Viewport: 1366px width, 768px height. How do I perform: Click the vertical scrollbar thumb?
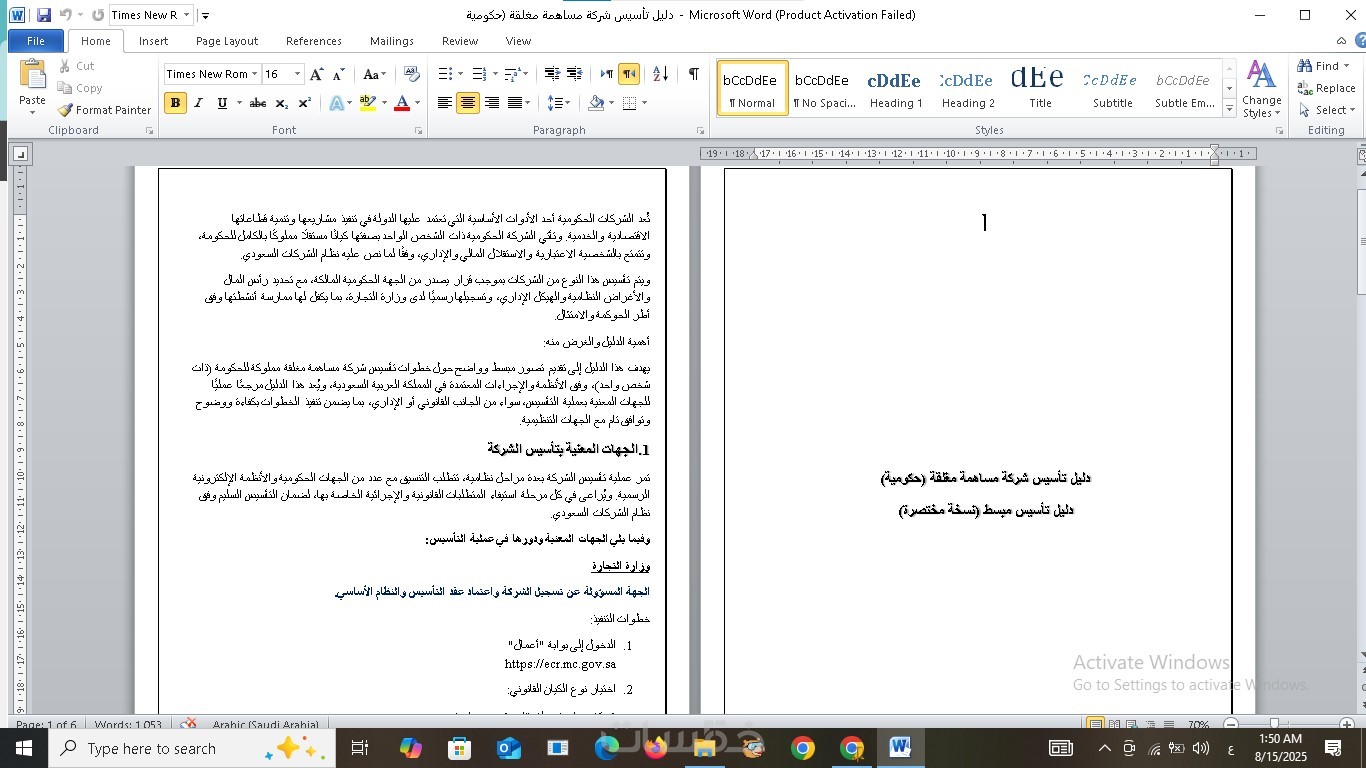[x=1361, y=240]
